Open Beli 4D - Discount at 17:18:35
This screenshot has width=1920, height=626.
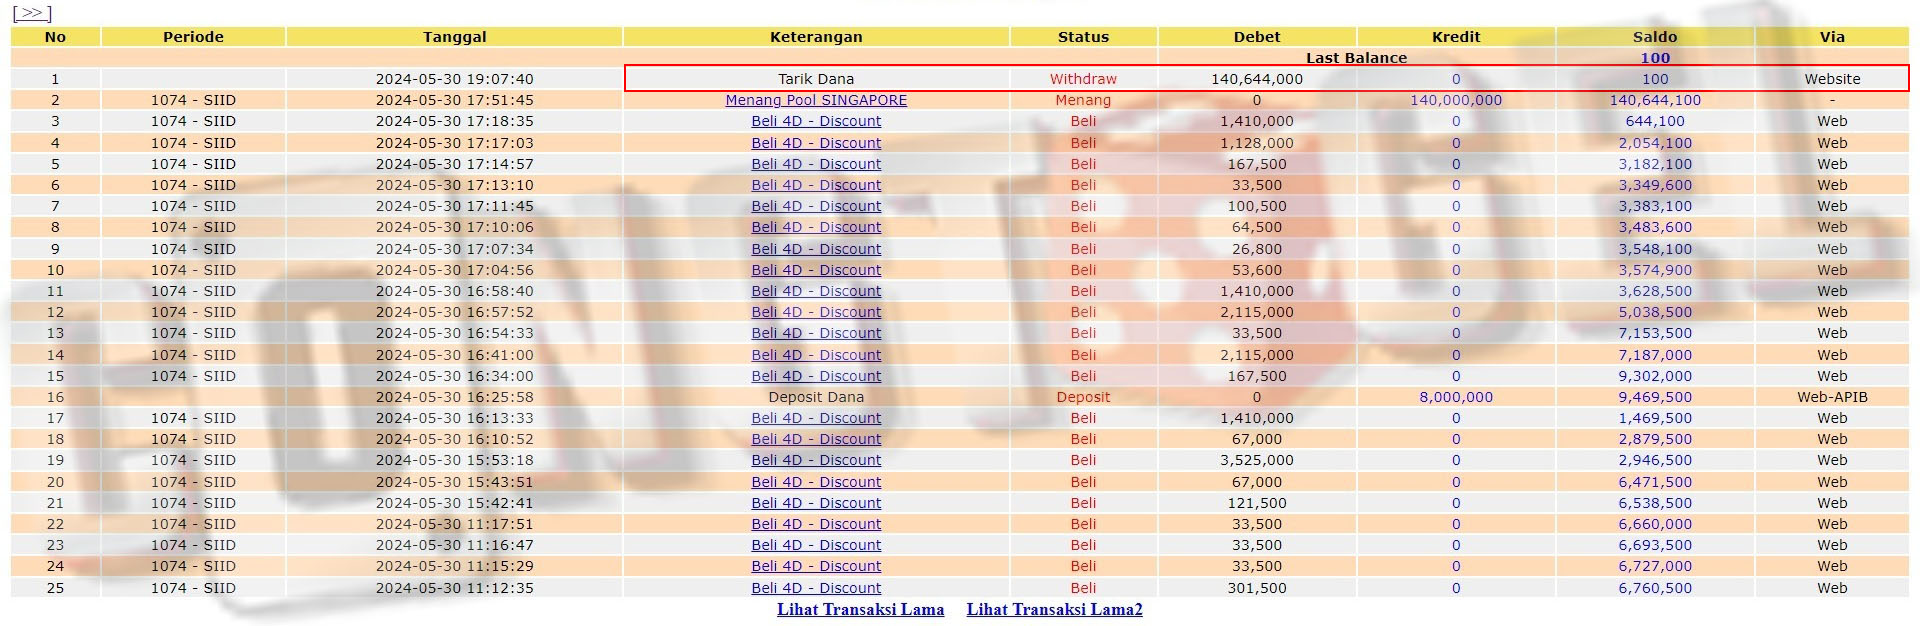(x=816, y=121)
